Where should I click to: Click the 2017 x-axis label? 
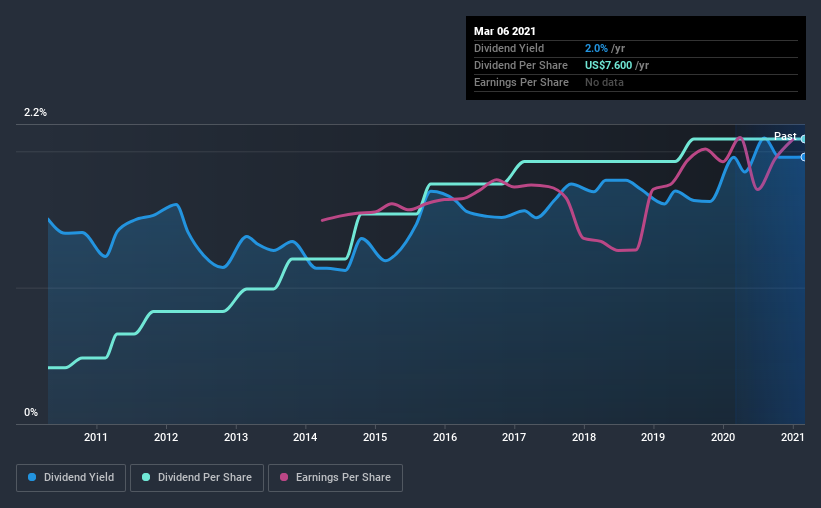point(514,437)
